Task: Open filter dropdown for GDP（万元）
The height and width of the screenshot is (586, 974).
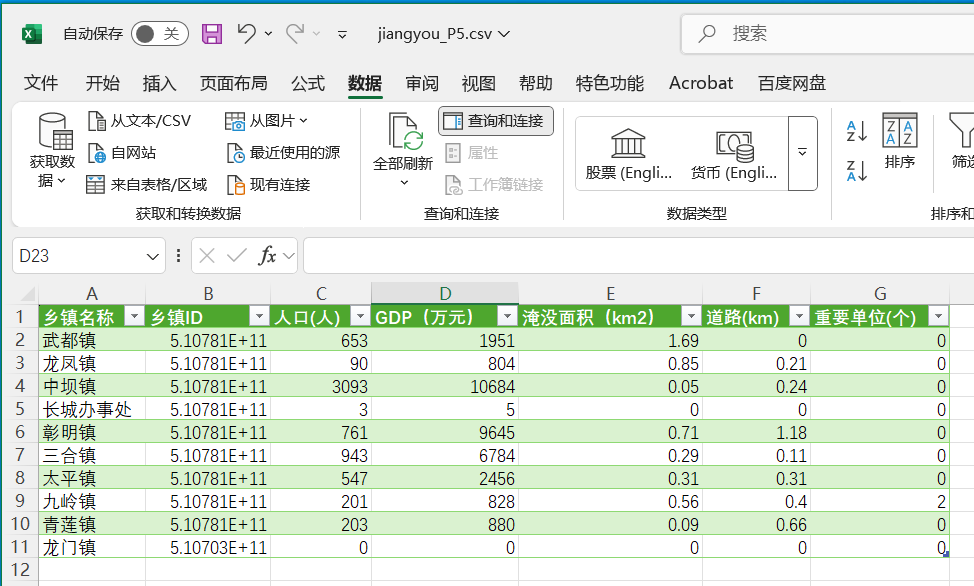Action: (x=507, y=316)
